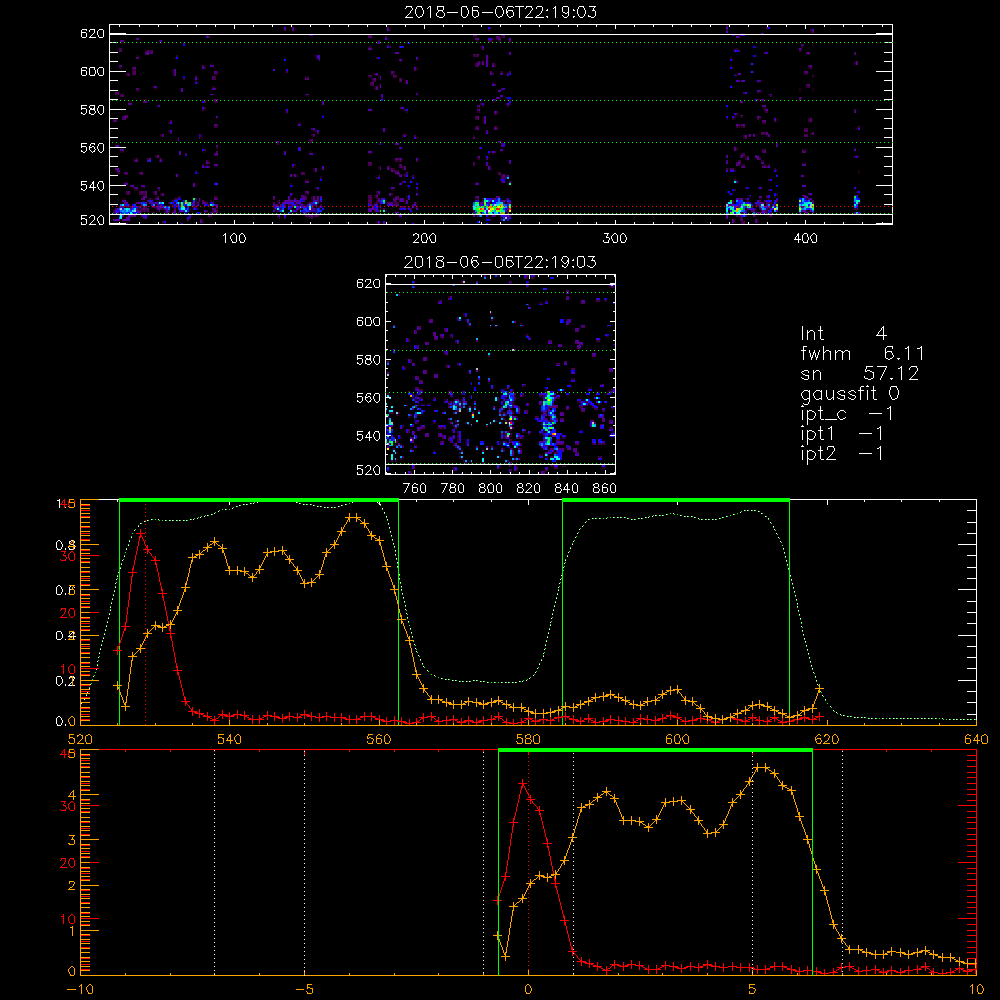This screenshot has width=1000, height=1000.
Task: Click x-axis label 560 on third plot
Action: (x=379, y=739)
